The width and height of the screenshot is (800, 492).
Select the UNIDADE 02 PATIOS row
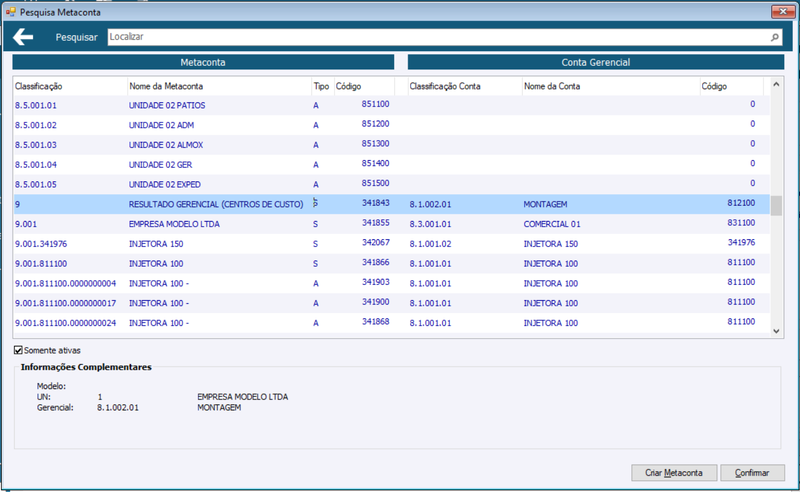pos(391,105)
